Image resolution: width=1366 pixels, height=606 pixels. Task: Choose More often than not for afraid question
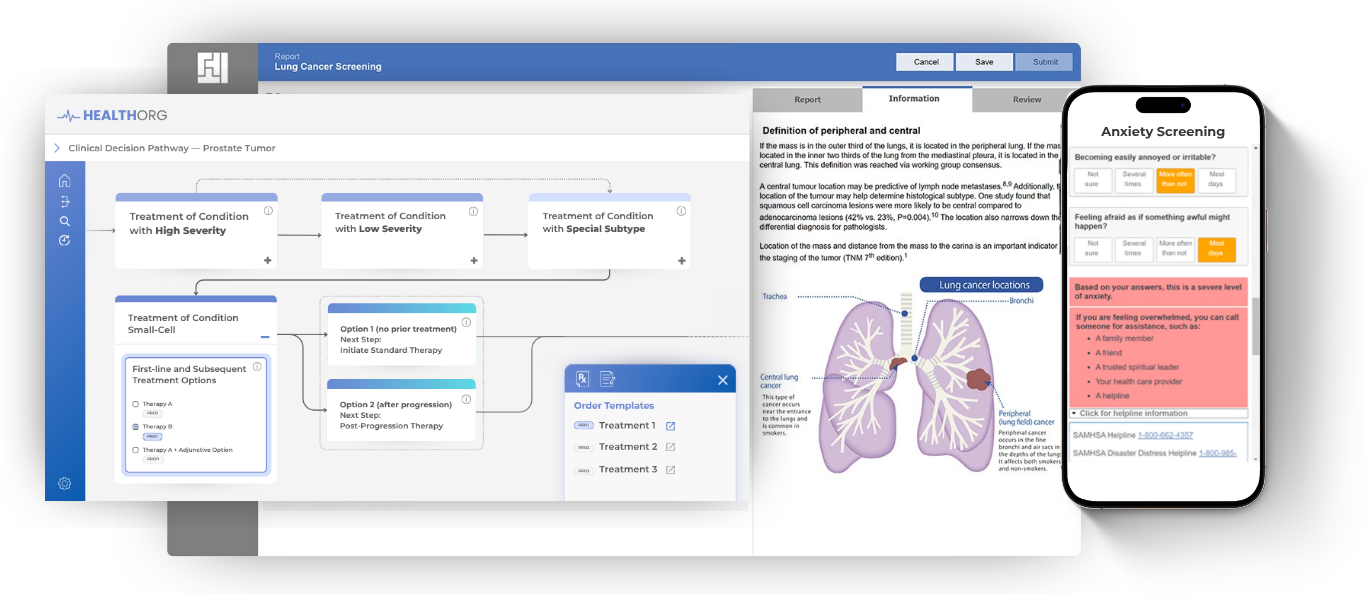point(1175,248)
